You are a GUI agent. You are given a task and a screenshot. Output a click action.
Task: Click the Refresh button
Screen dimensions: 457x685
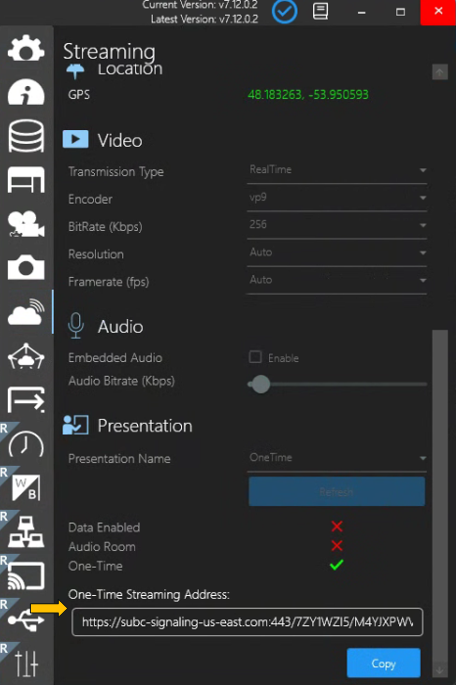tap(337, 491)
